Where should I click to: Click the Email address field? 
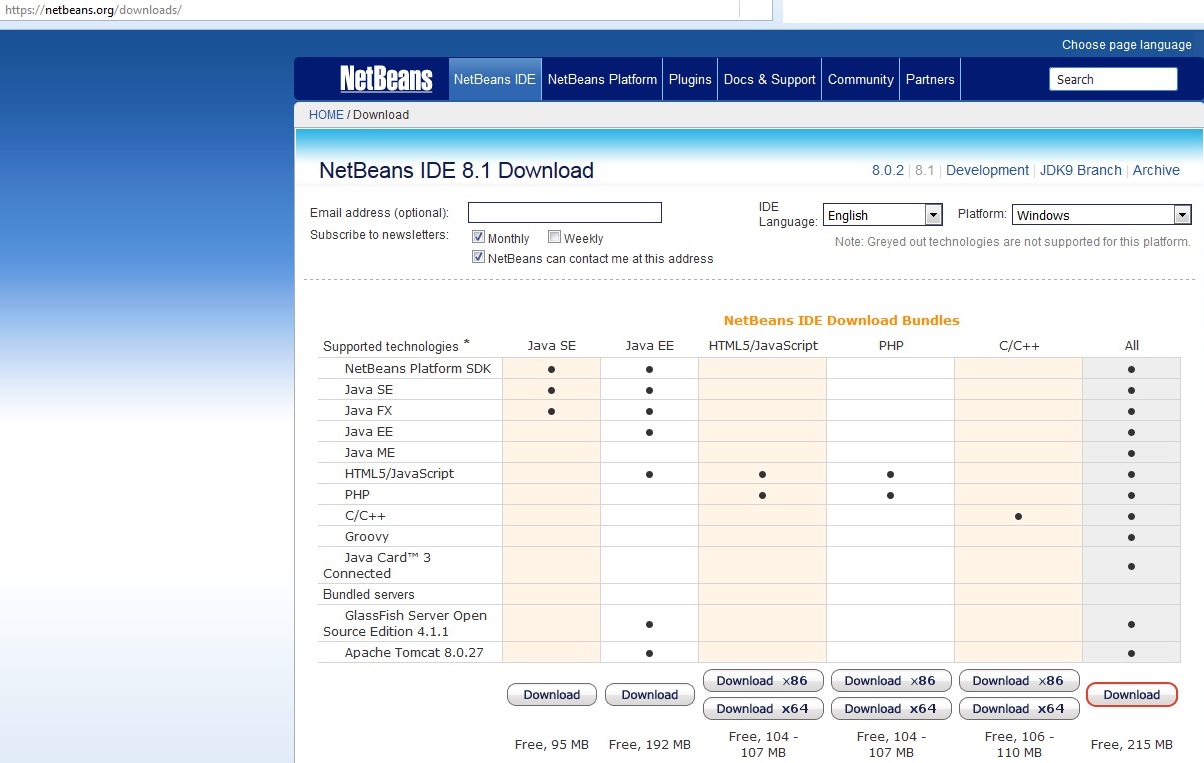click(565, 212)
